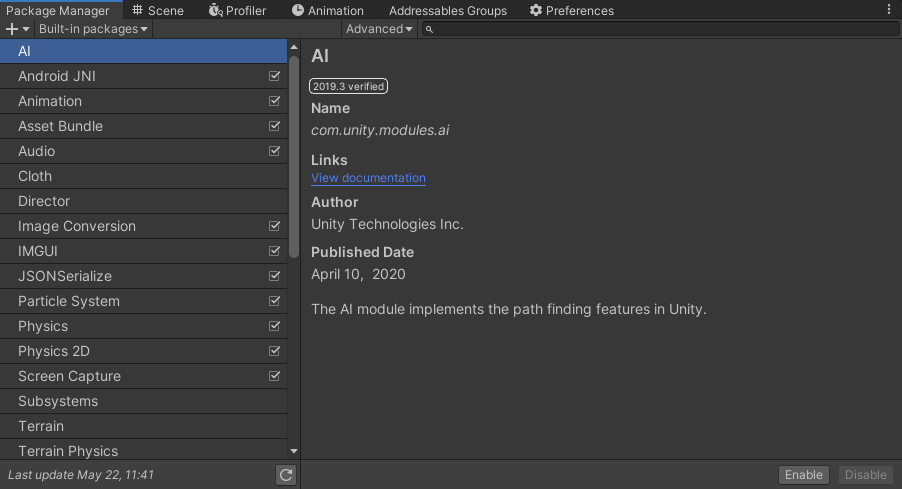Select the Screen Capture package row
This screenshot has height=489, width=902.
click(143, 376)
